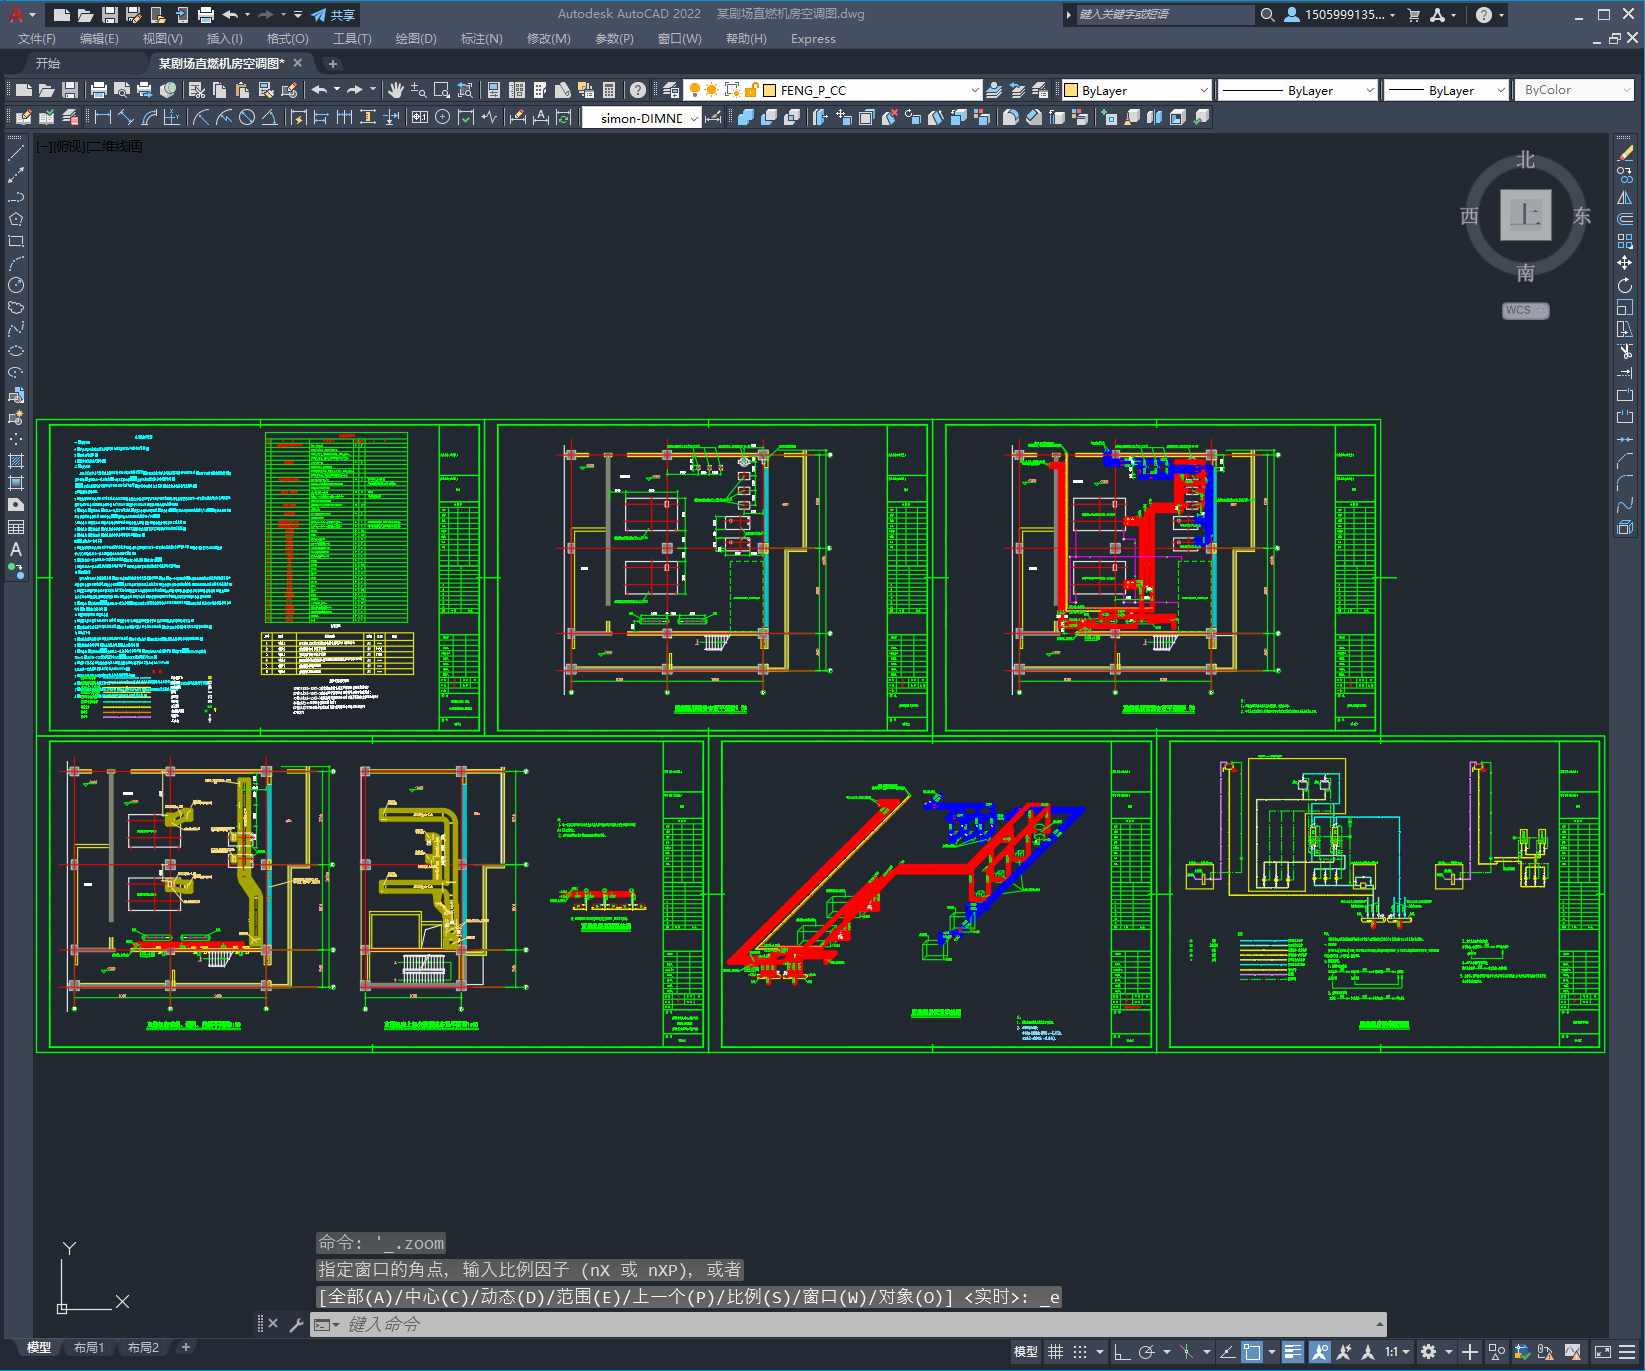Select the Erase modify tool

point(1625,154)
